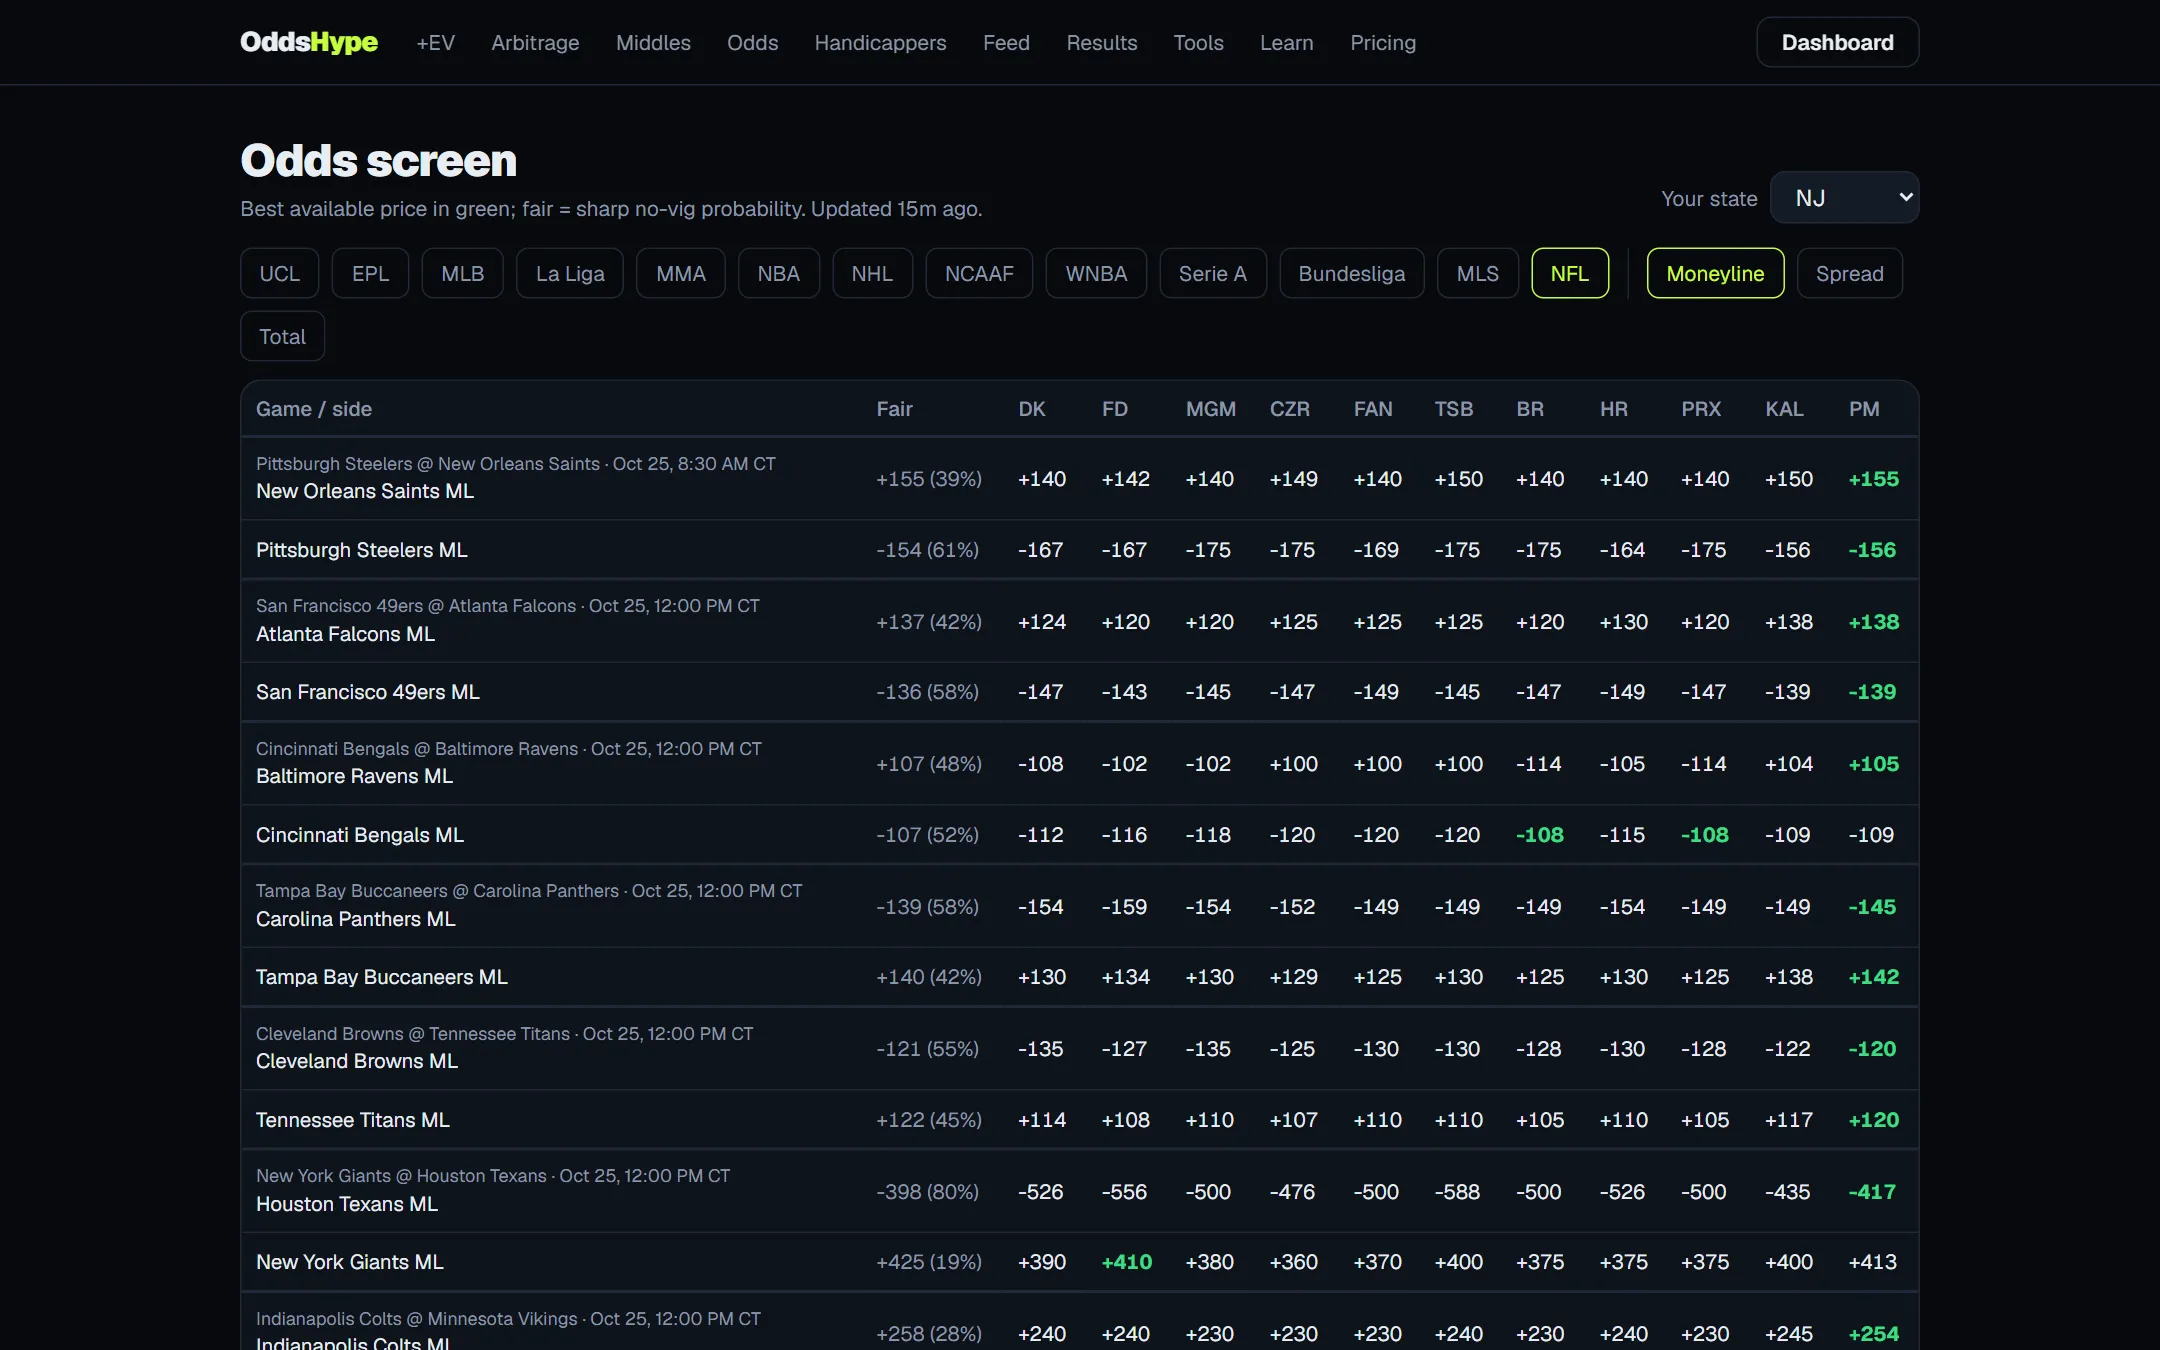Screen dimensions: 2160x1350
Task: Click the Pittsburgh Steelers ML row label
Action: [x=362, y=550]
